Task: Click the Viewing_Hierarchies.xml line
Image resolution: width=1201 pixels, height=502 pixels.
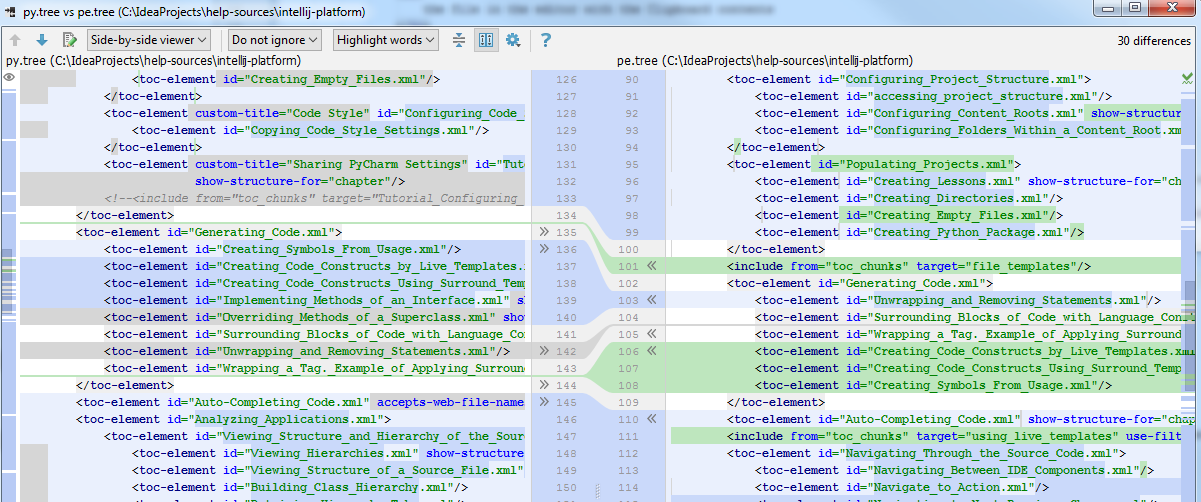Action: tap(328, 453)
